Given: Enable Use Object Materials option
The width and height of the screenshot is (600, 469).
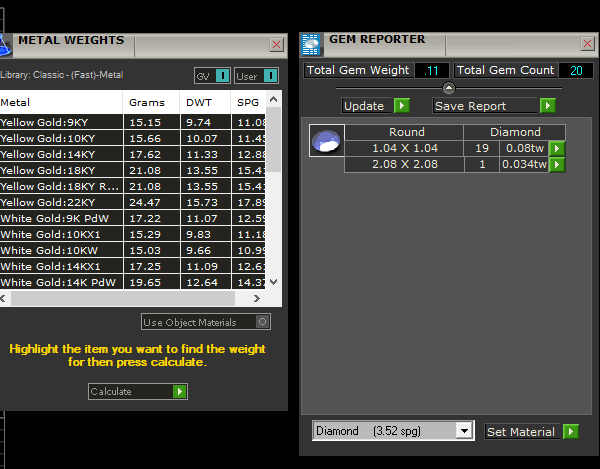Looking at the screenshot, I should [x=262, y=322].
